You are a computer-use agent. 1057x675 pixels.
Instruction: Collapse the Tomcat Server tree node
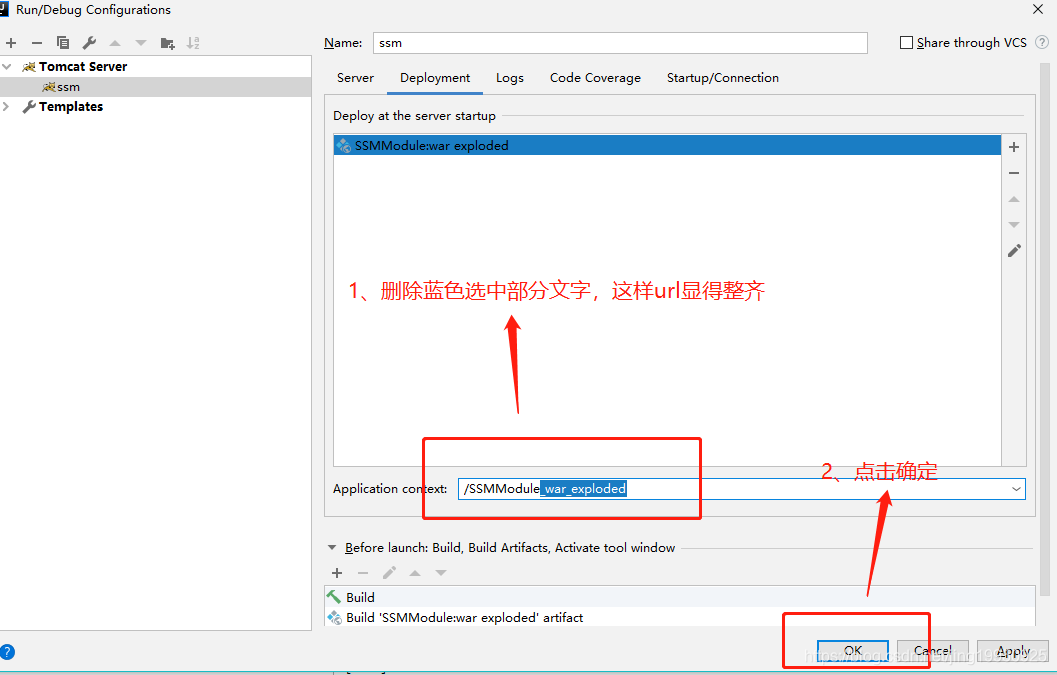coord(7,67)
